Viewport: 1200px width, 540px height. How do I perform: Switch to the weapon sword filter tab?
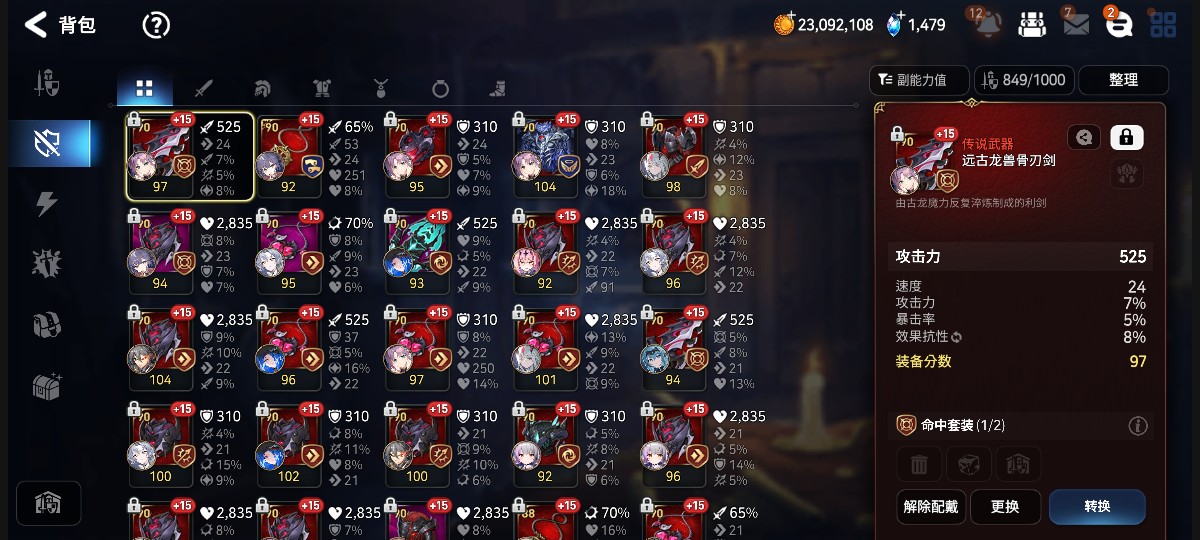point(204,89)
